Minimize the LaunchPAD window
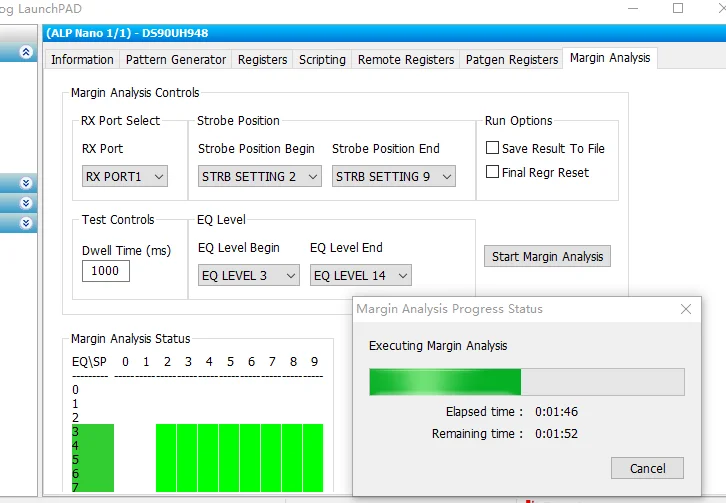 [633, 8]
